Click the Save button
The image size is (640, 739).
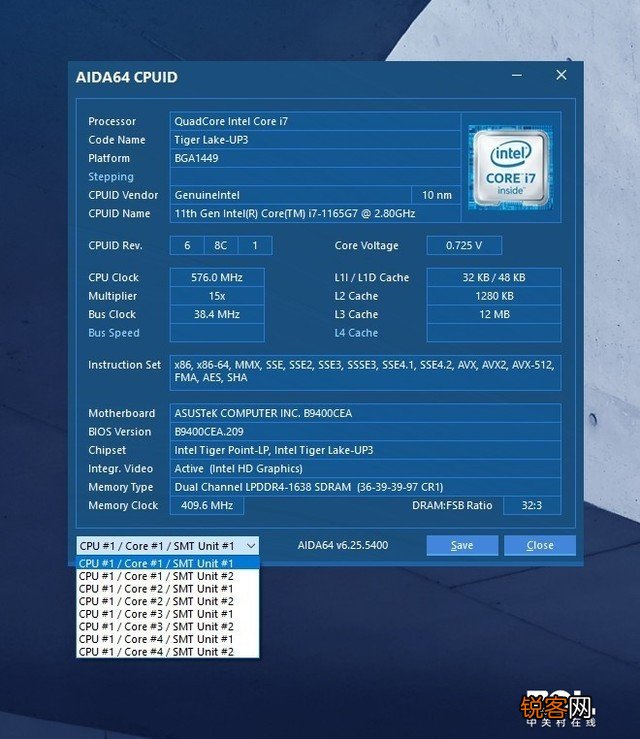[462, 545]
